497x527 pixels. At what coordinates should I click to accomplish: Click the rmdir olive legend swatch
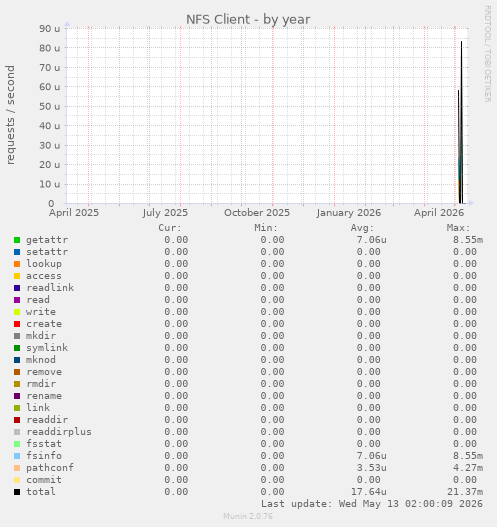[17, 384]
